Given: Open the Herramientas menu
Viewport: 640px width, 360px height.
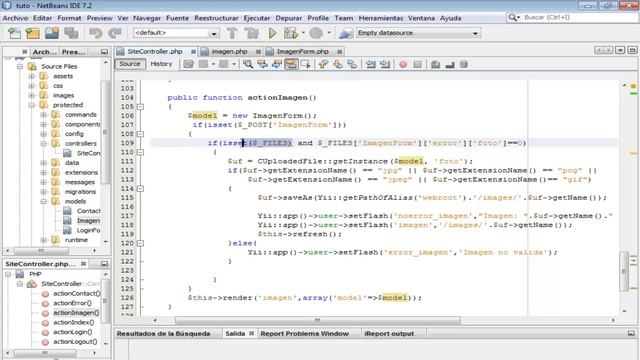Looking at the screenshot, I should pos(380,18).
